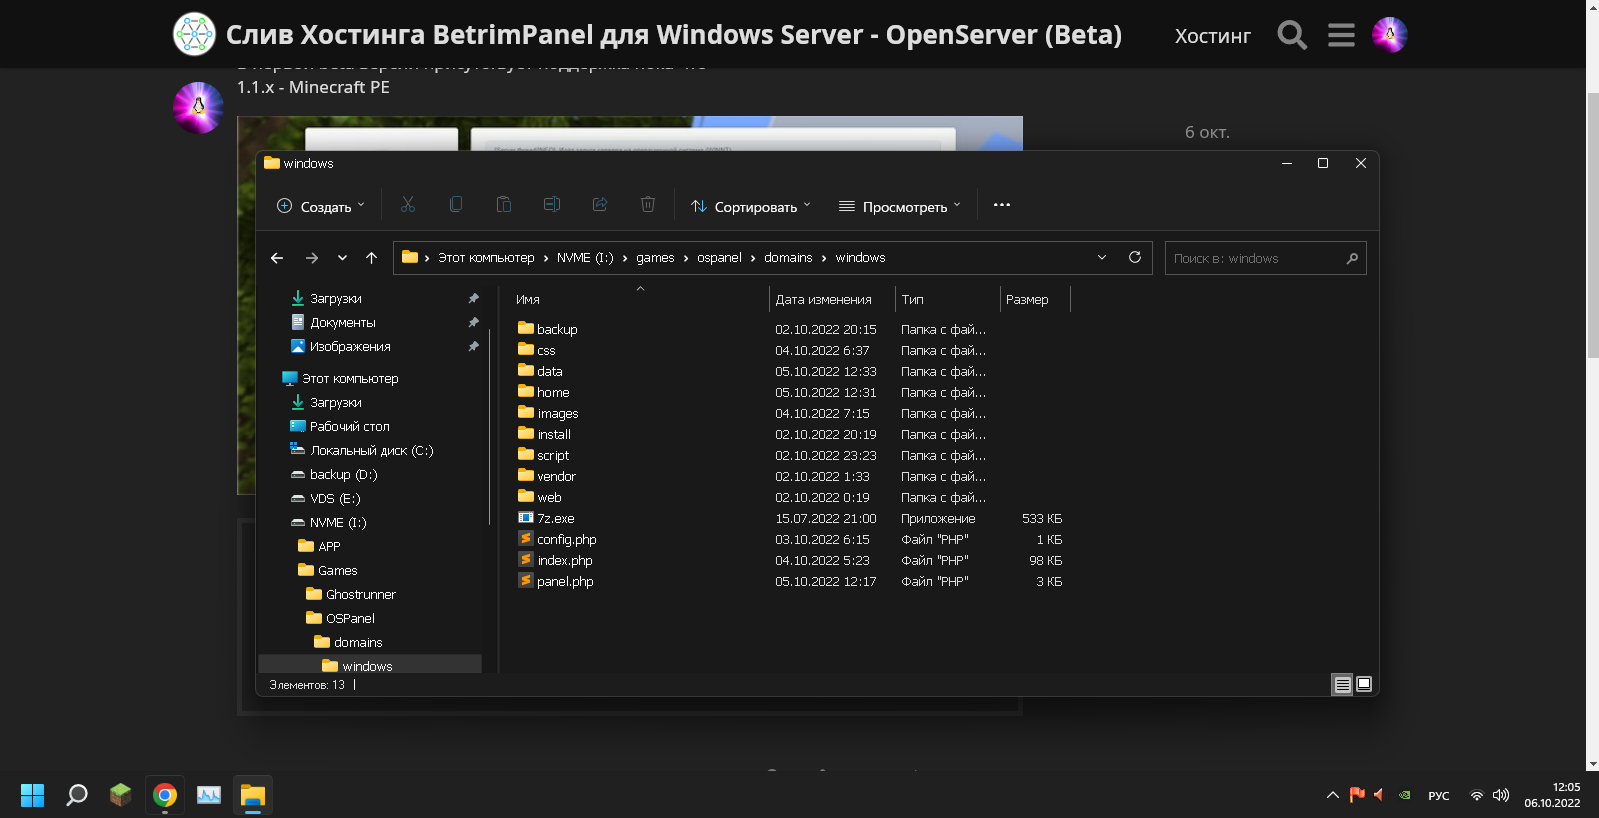Click the Delete trash bin icon
1599x818 pixels.
click(x=648, y=205)
